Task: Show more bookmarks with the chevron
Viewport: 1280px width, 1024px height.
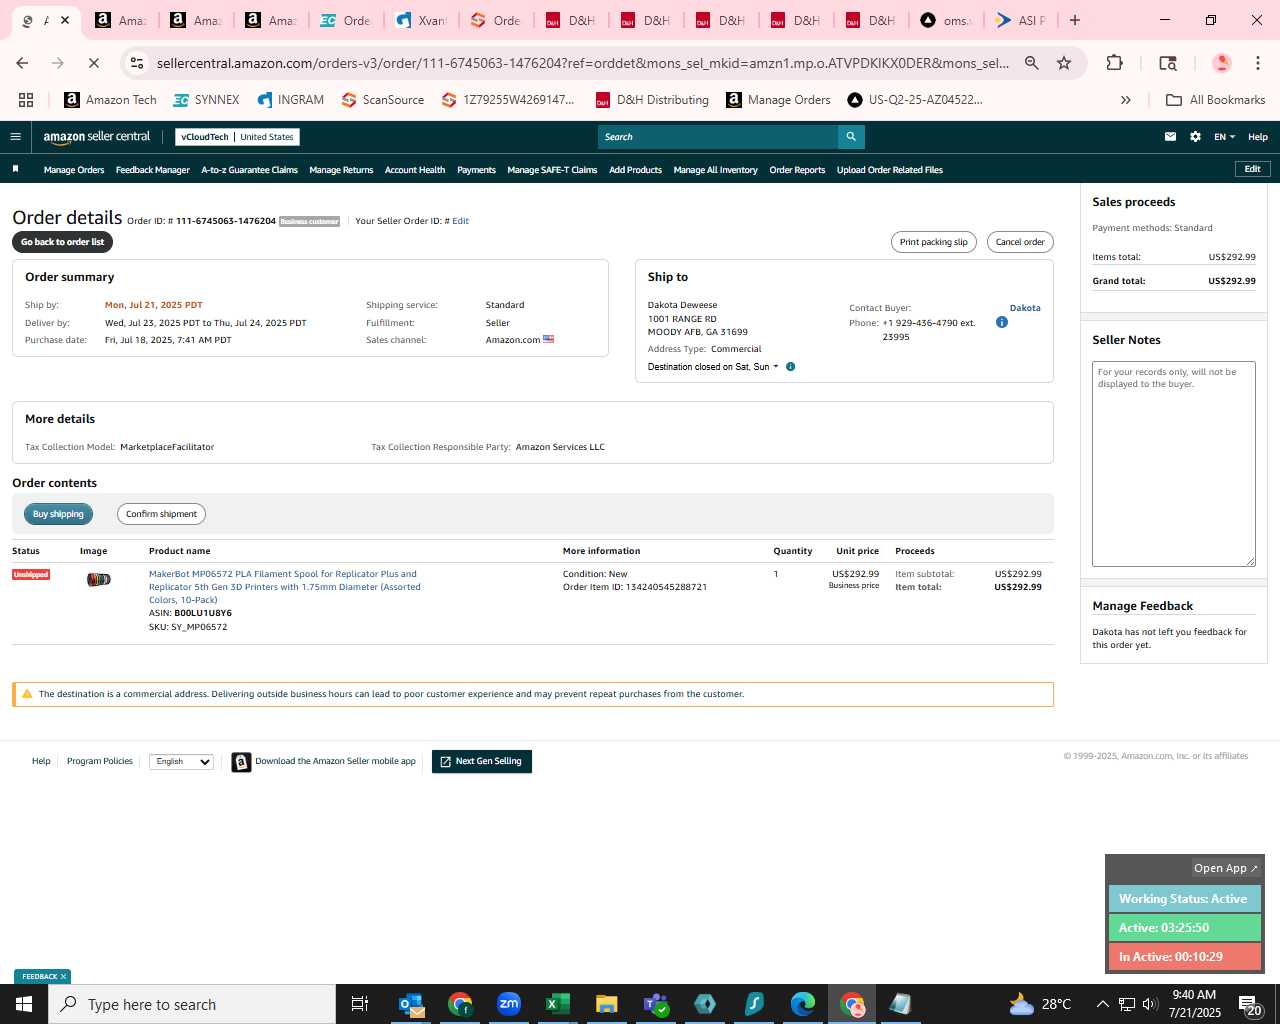Action: click(x=1126, y=100)
